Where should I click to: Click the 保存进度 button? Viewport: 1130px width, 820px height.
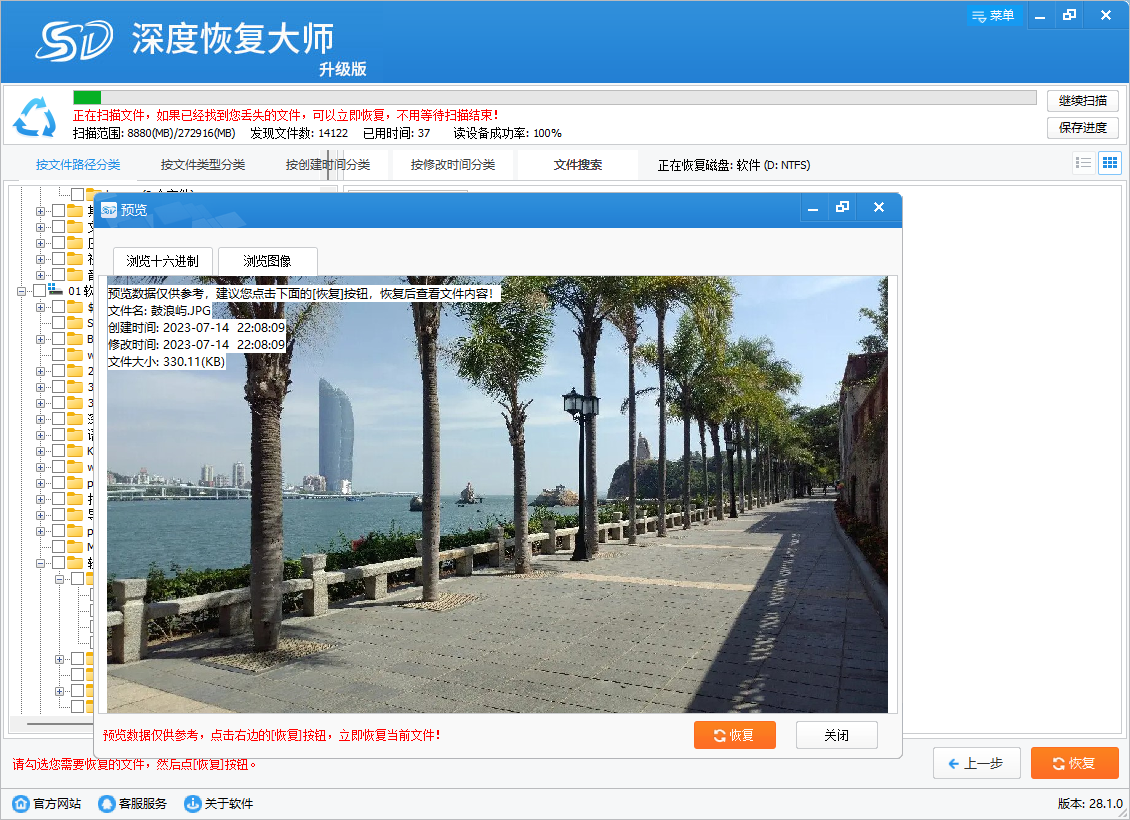click(1082, 128)
